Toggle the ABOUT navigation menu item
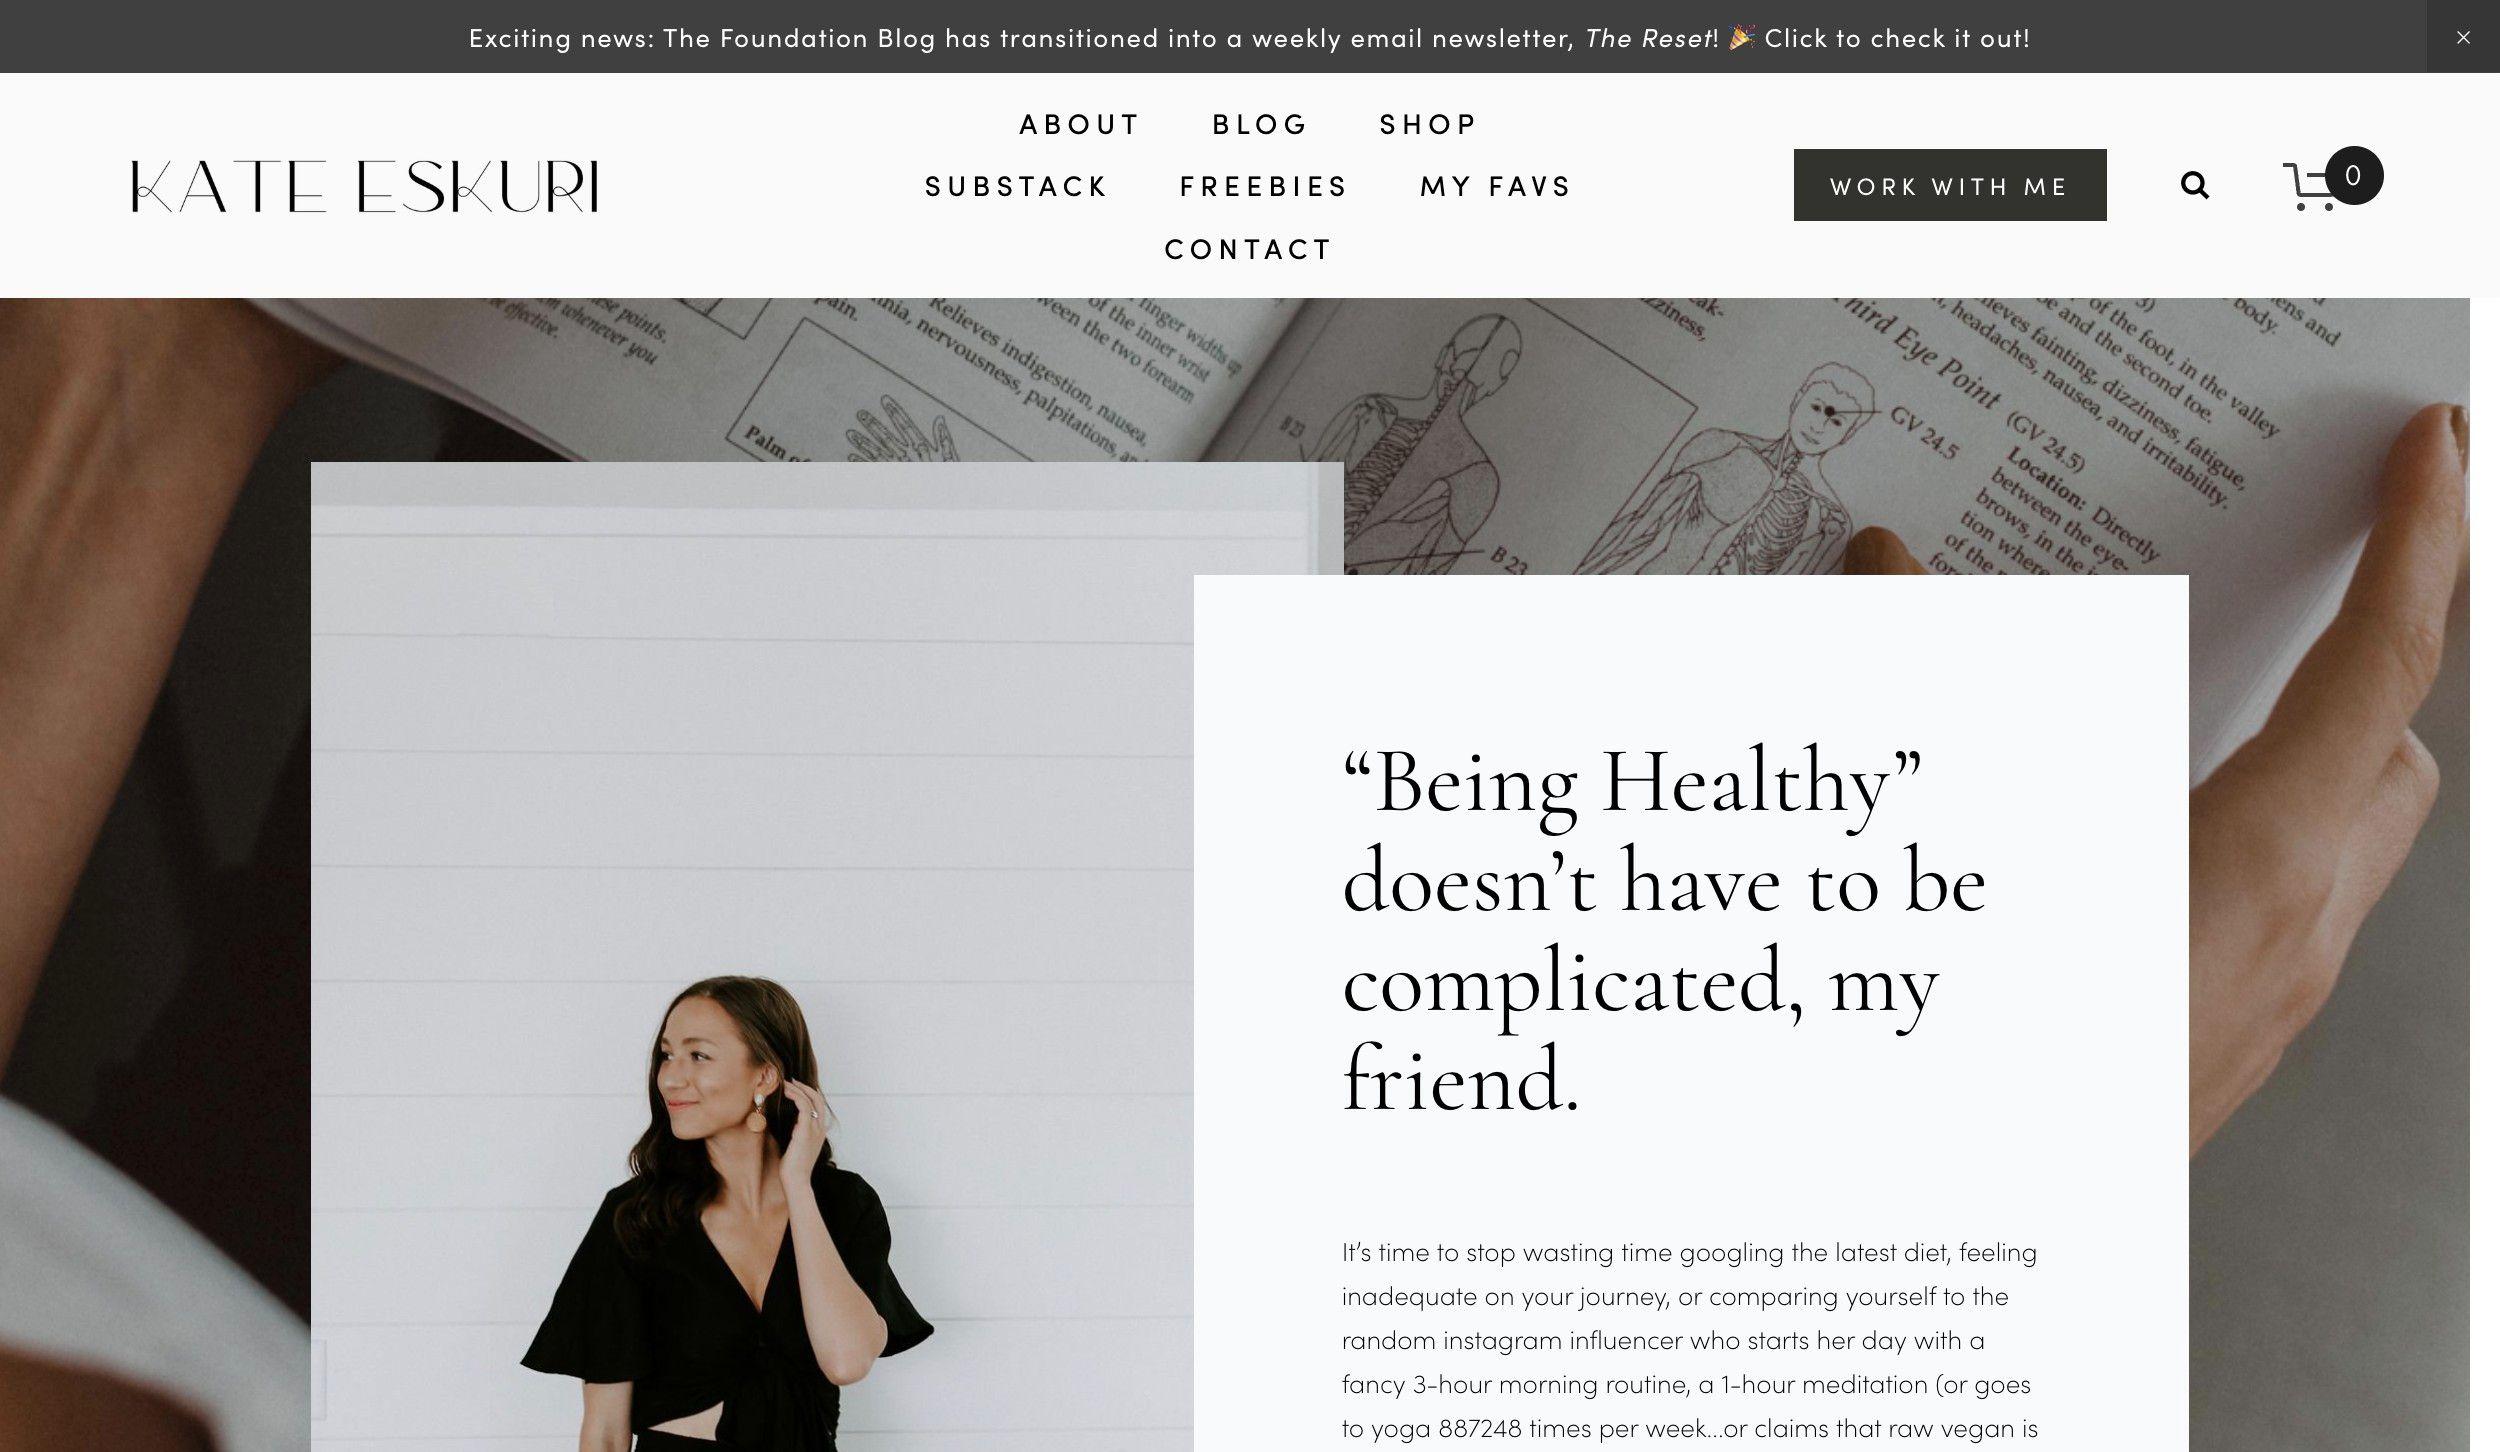This screenshot has height=1452, width=2500. [x=1080, y=123]
